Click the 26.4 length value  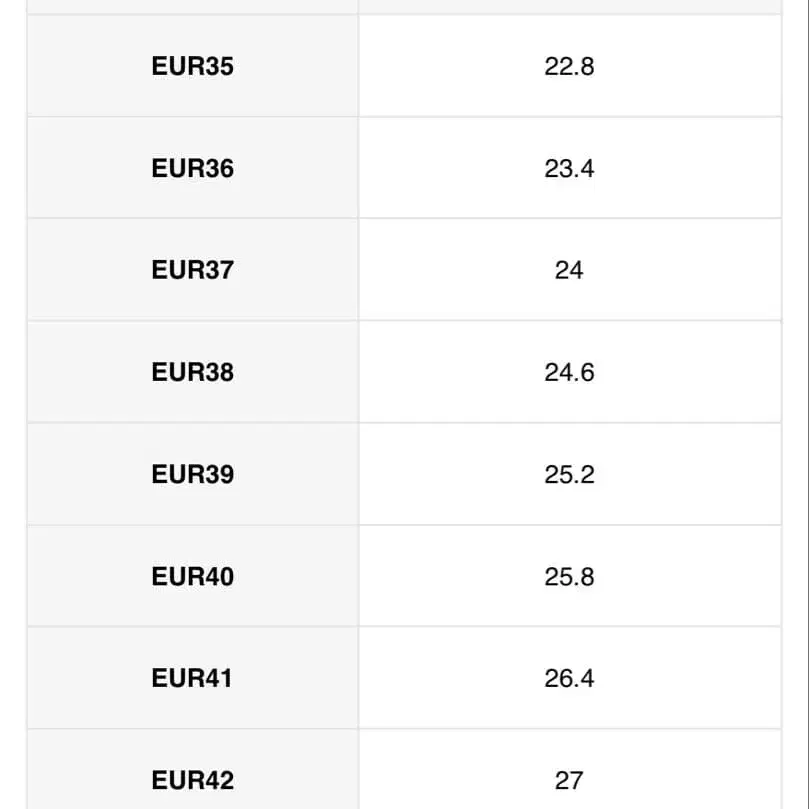[x=569, y=678]
